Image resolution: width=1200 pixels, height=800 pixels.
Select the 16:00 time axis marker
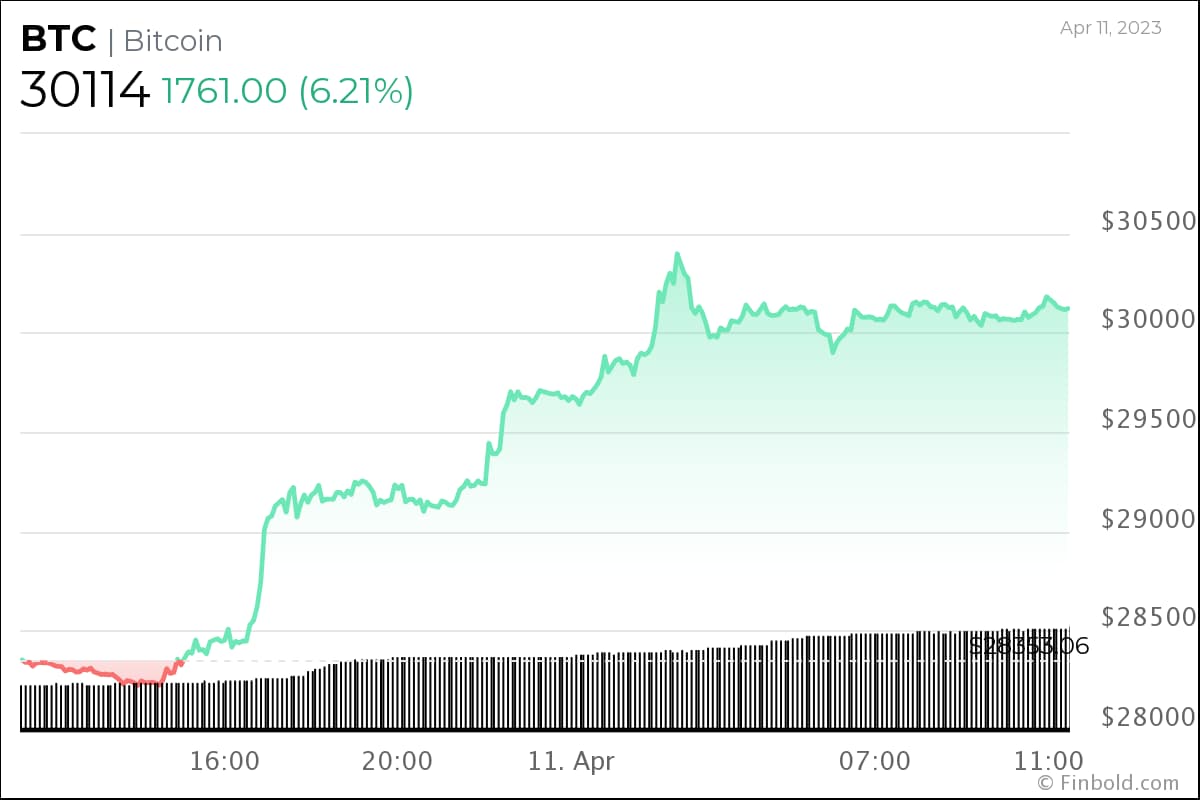click(224, 761)
